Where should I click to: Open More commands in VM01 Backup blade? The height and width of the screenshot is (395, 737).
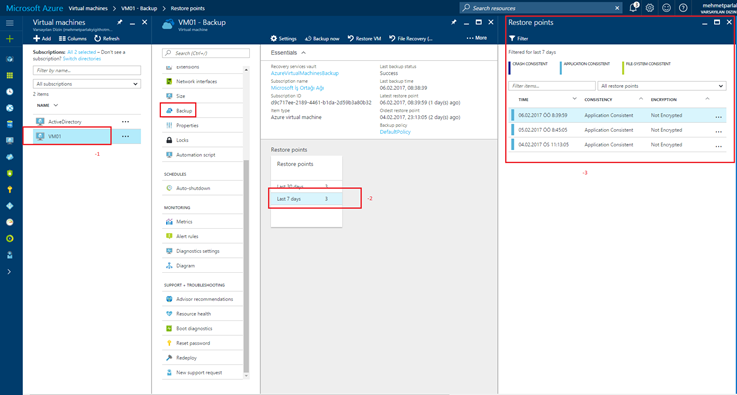pos(477,38)
